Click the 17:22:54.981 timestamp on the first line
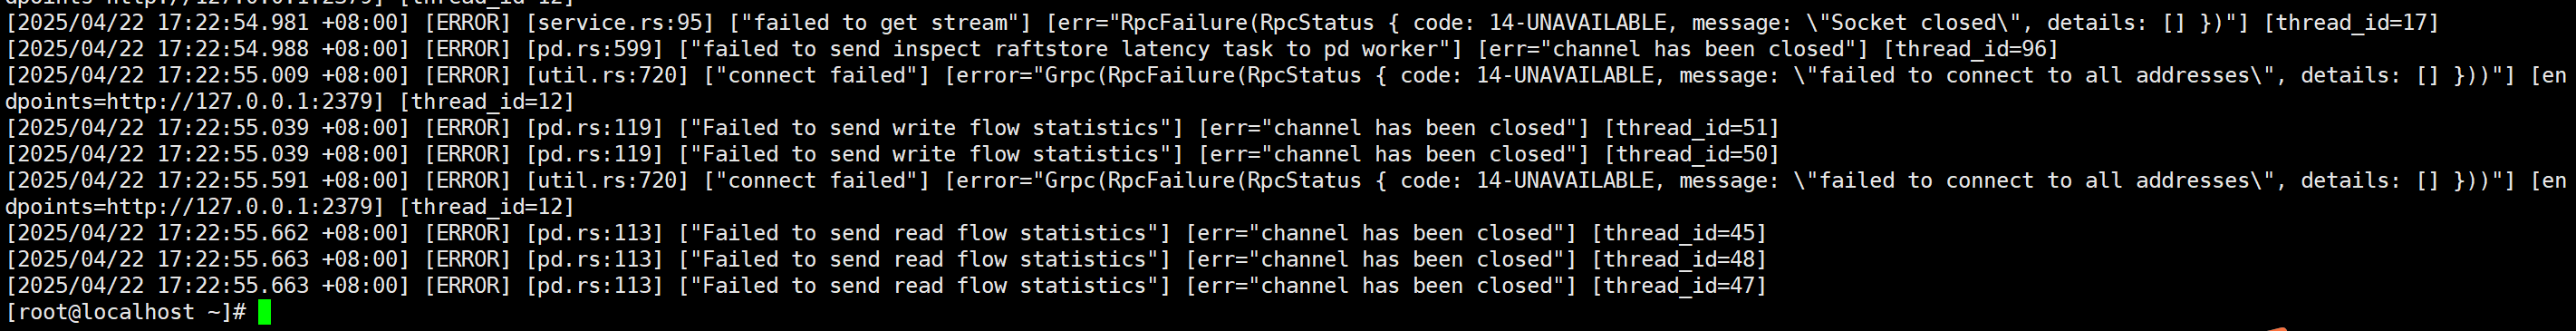This screenshot has width=2576, height=331. [x=233, y=22]
